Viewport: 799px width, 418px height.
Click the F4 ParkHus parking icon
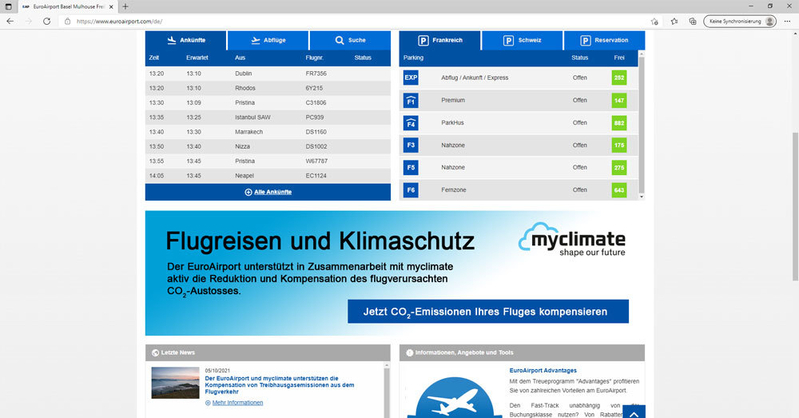410,123
